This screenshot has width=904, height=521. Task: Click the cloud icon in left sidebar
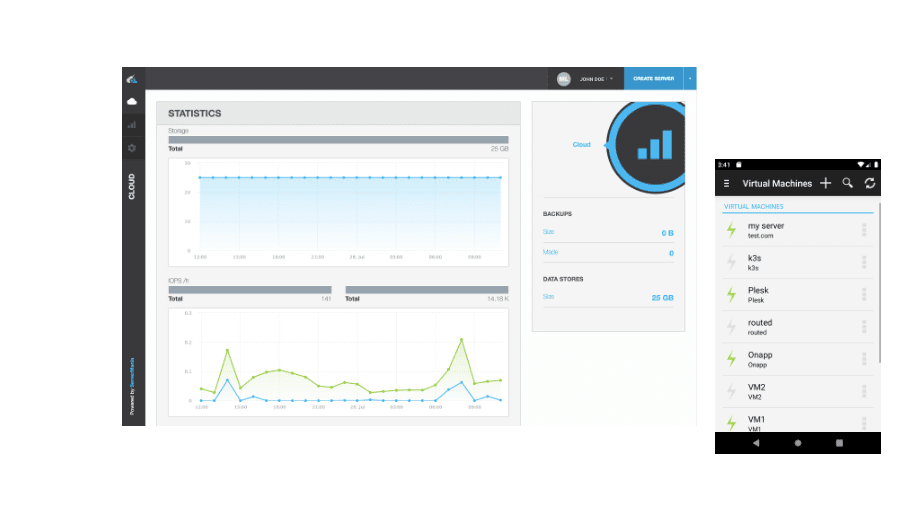pyautogui.click(x=132, y=101)
